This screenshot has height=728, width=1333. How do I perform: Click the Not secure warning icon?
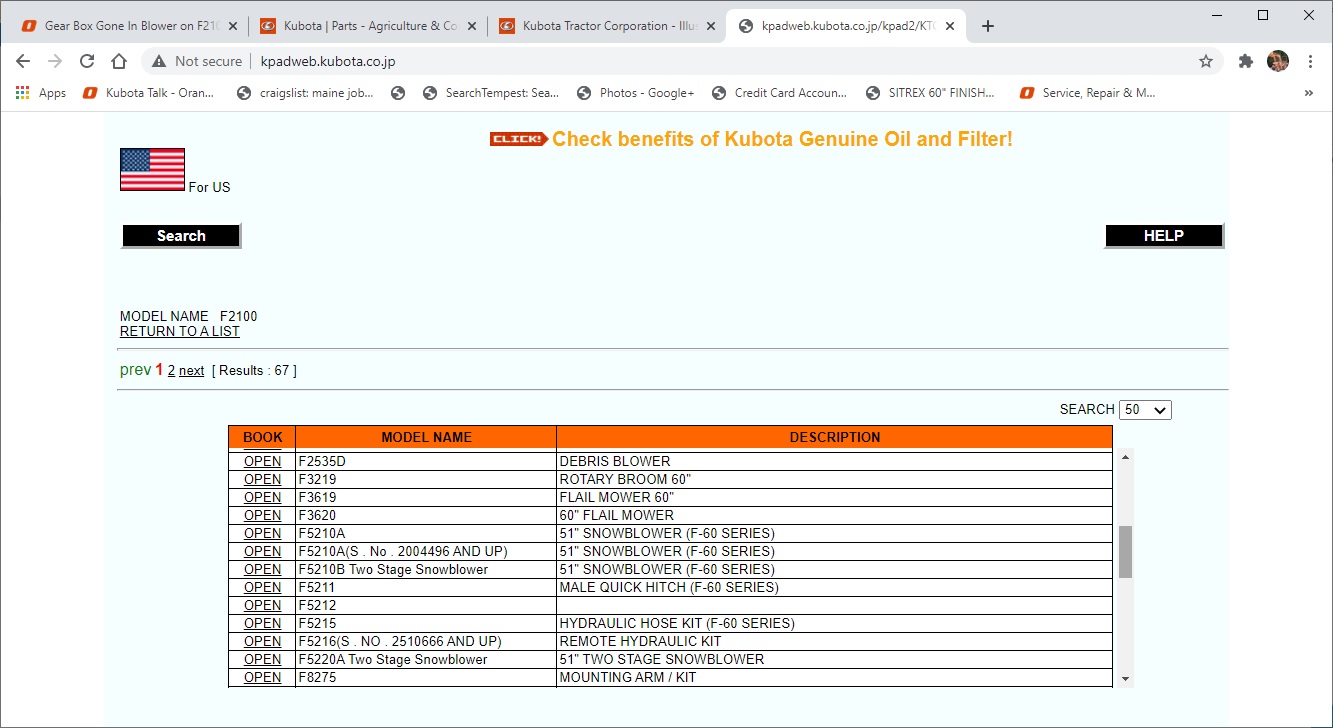[159, 61]
